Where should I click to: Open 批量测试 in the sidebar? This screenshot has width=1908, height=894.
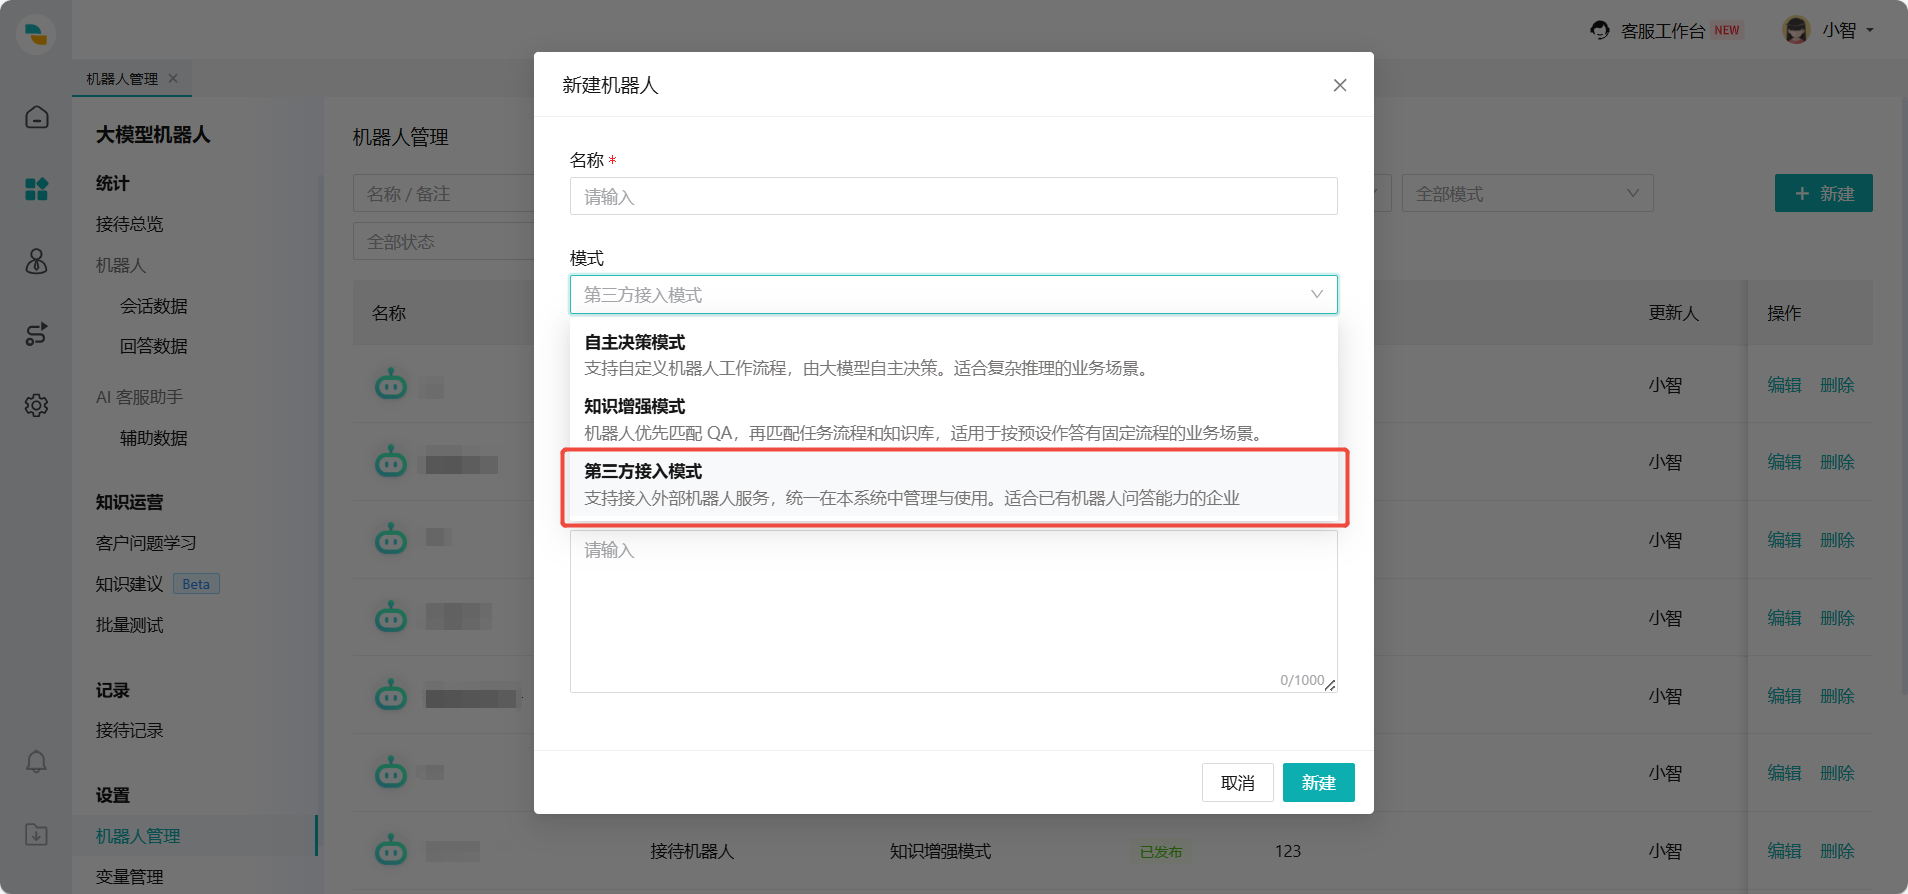129,625
